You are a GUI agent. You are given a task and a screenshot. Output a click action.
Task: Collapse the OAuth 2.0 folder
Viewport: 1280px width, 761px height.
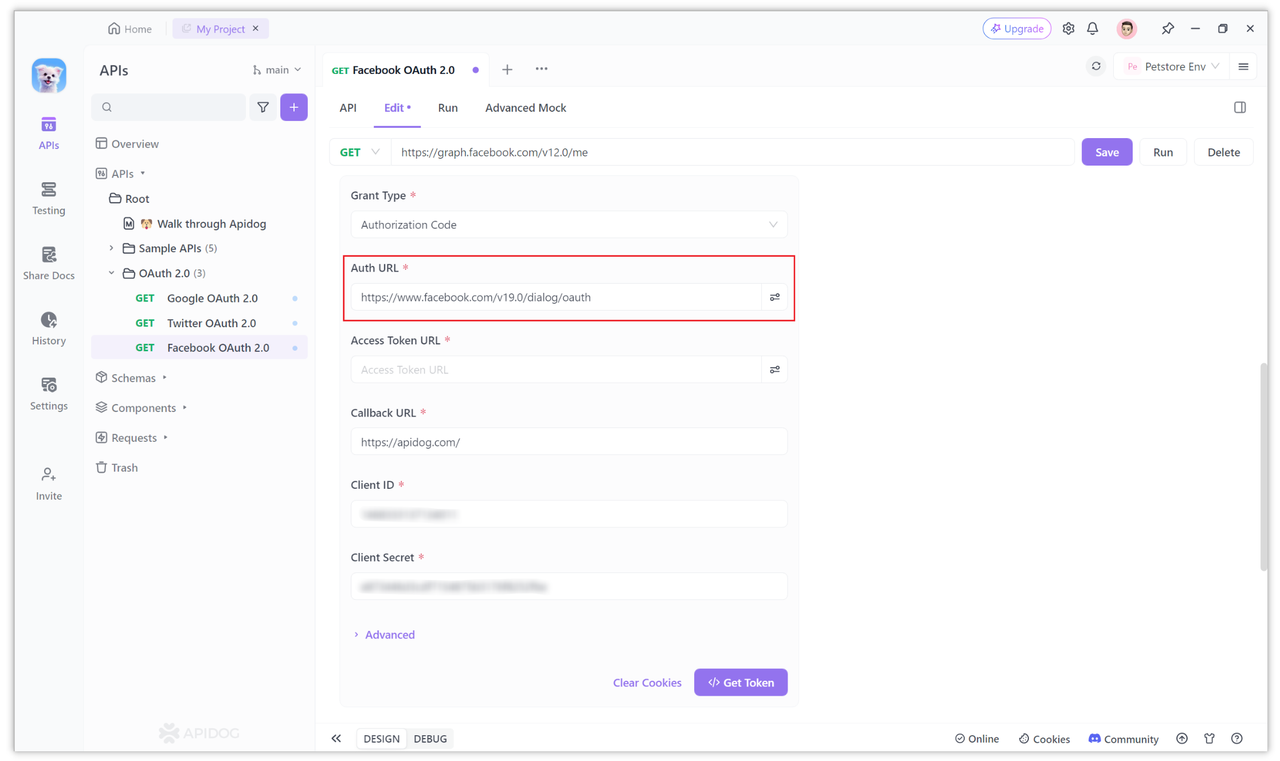pyautogui.click(x=111, y=273)
